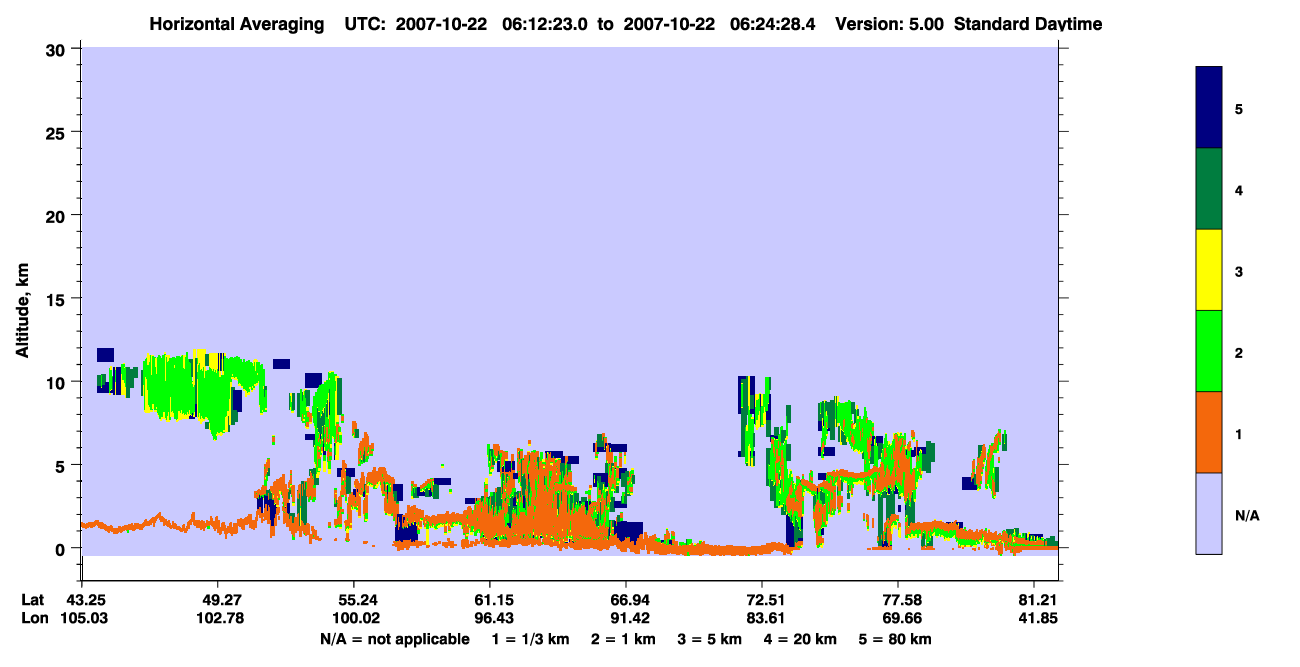Click the colorbar label 'N/A'
Image resolution: width=1300 pixels, height=667 pixels.
point(1247,516)
